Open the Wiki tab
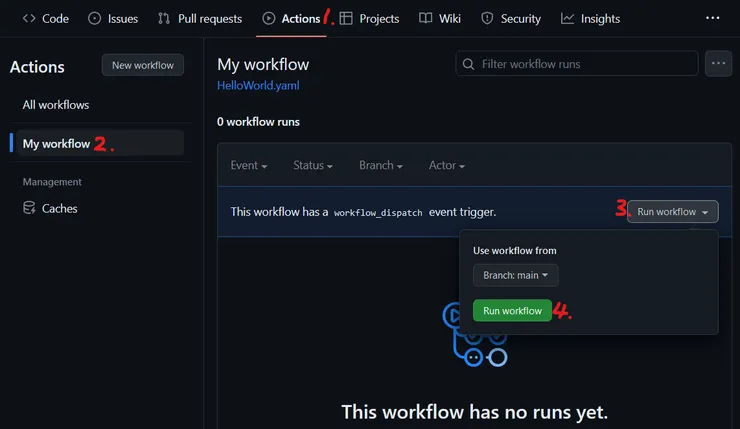Image resolution: width=740 pixels, height=429 pixels. (440, 18)
